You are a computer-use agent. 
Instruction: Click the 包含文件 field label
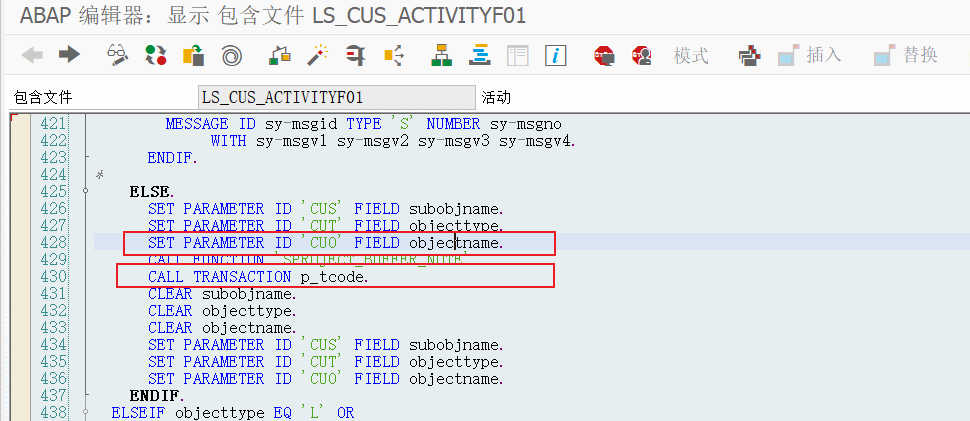[x=43, y=97]
